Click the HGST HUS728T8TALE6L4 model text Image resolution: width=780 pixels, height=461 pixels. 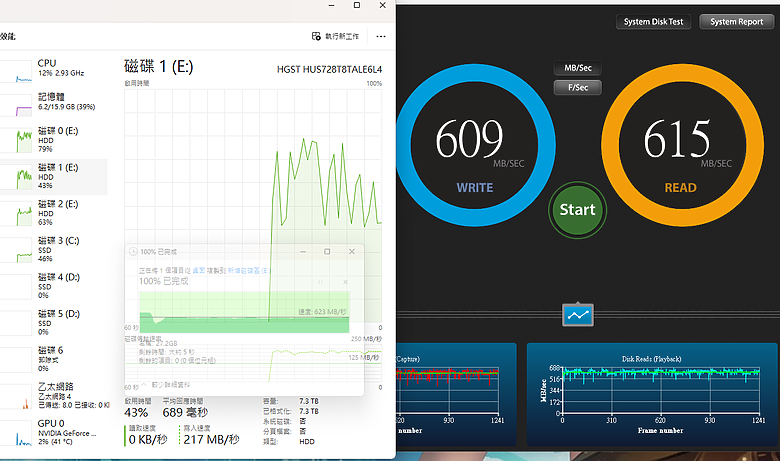tap(329, 70)
